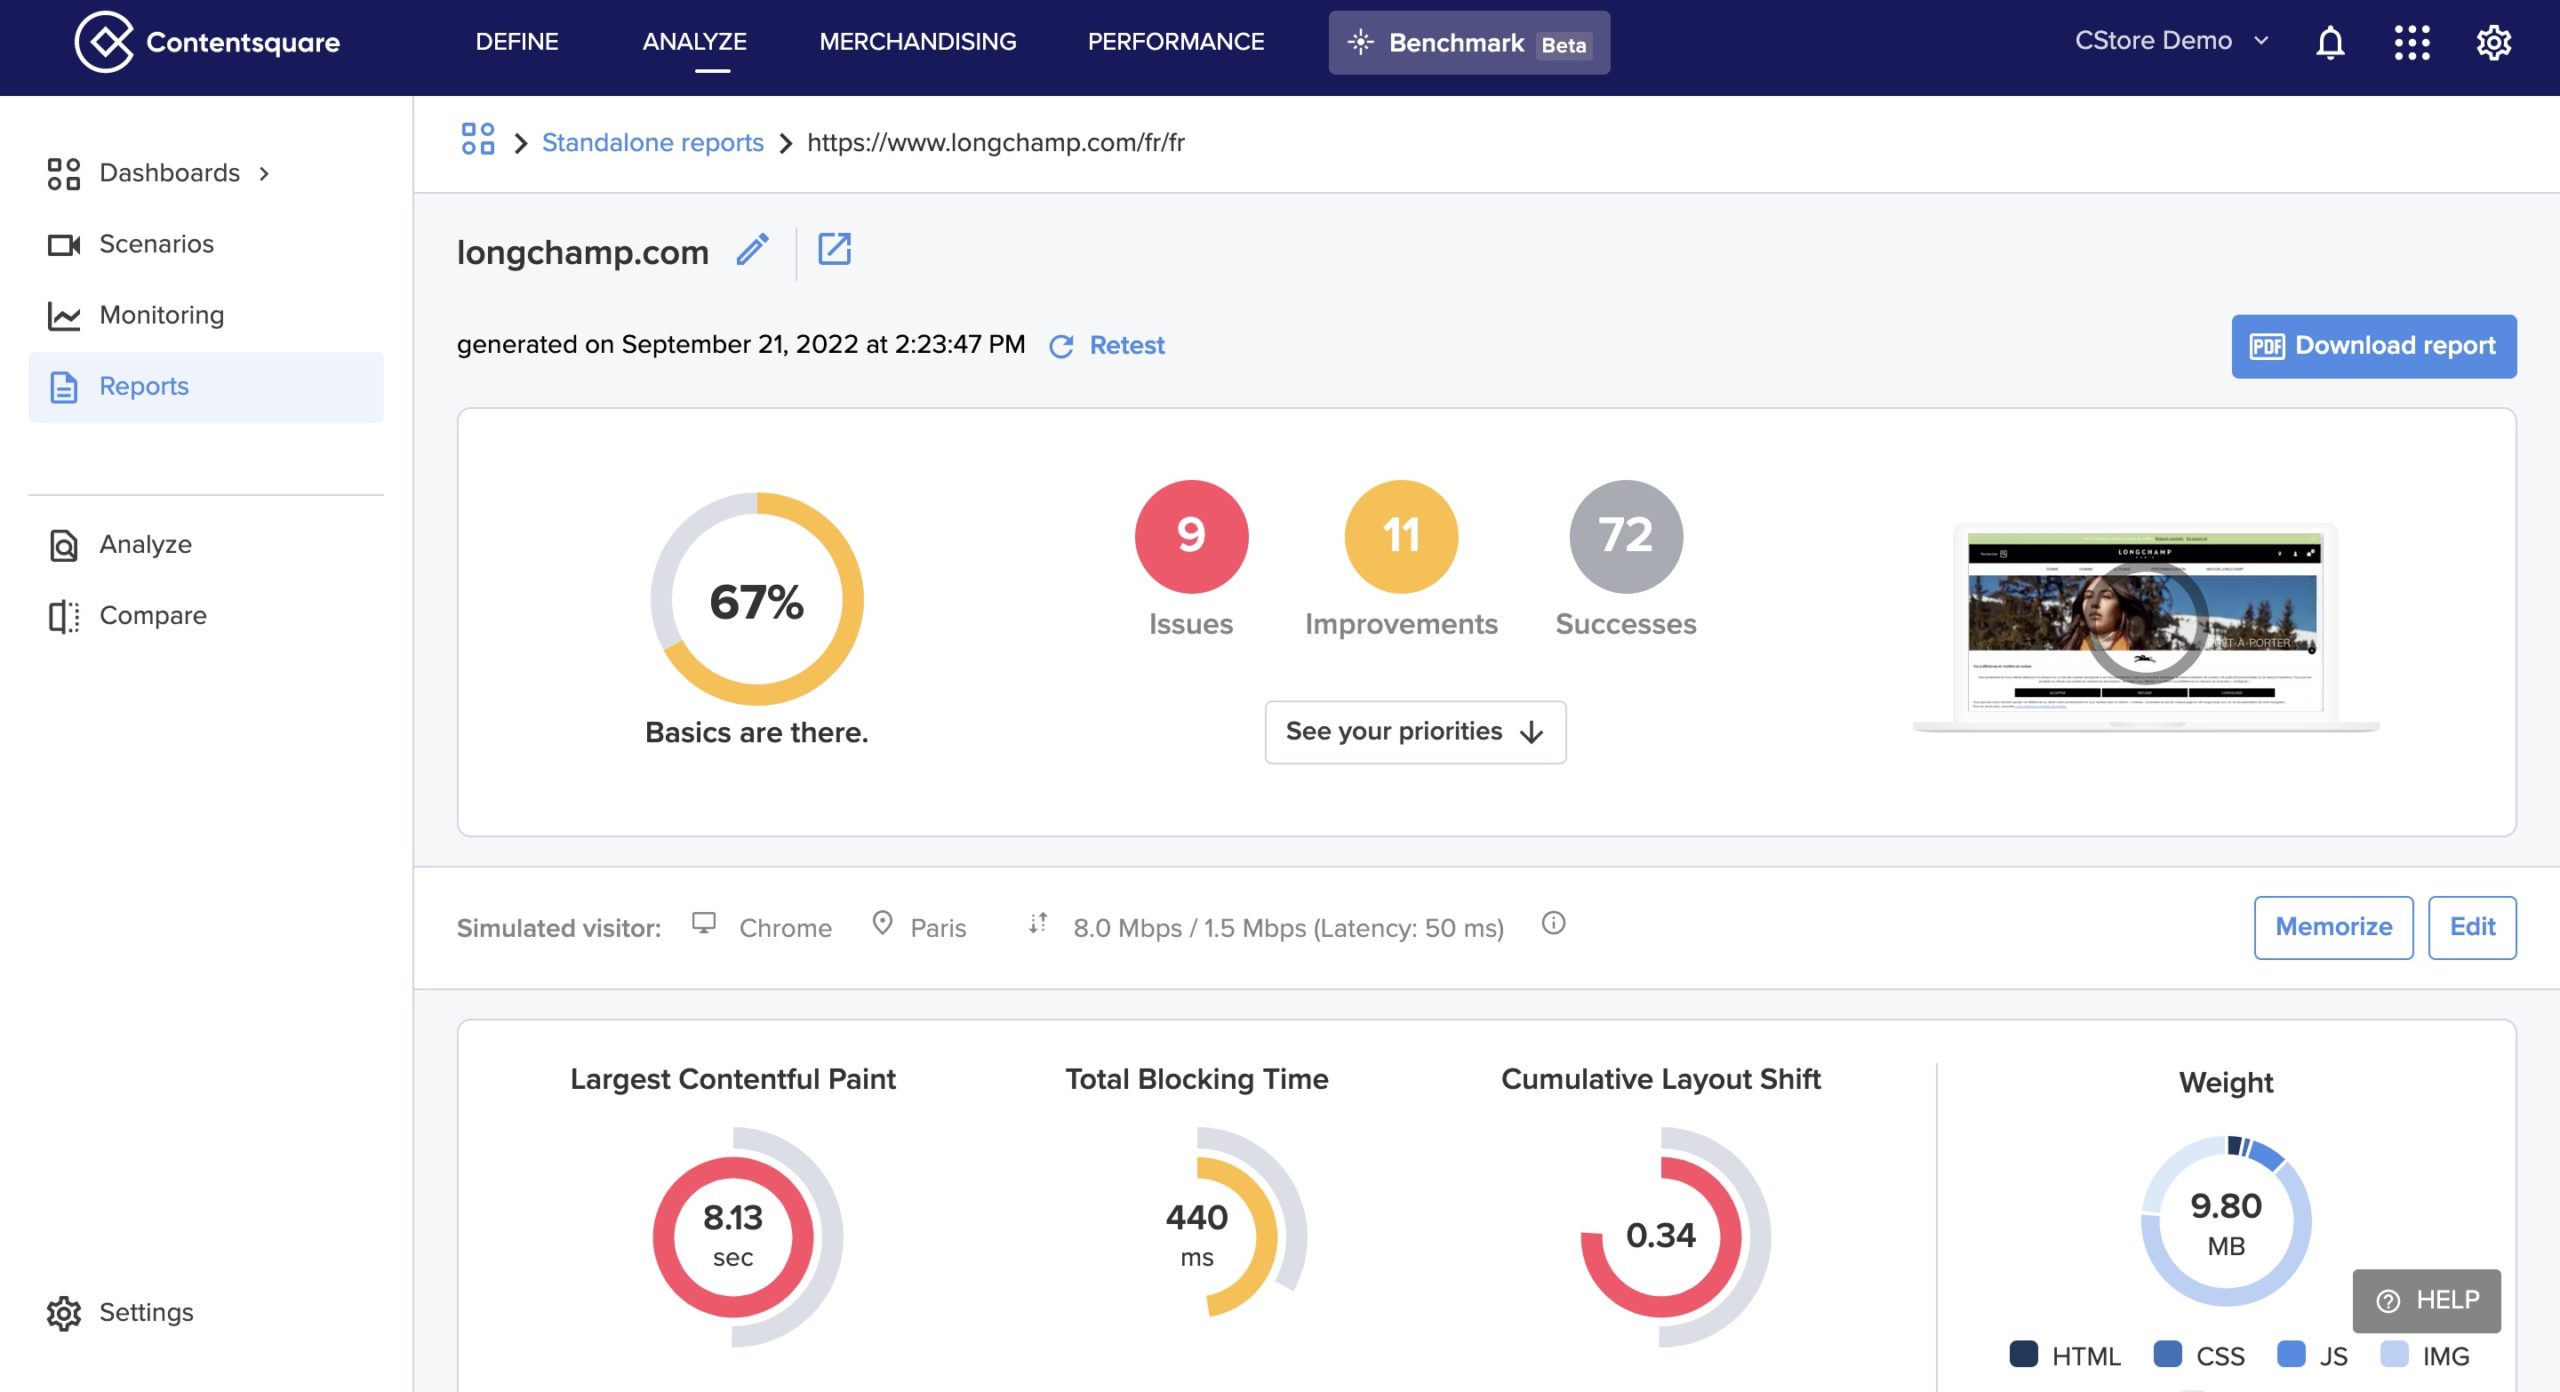
Task: Select Monitoring in the sidebar
Action: tap(206, 316)
